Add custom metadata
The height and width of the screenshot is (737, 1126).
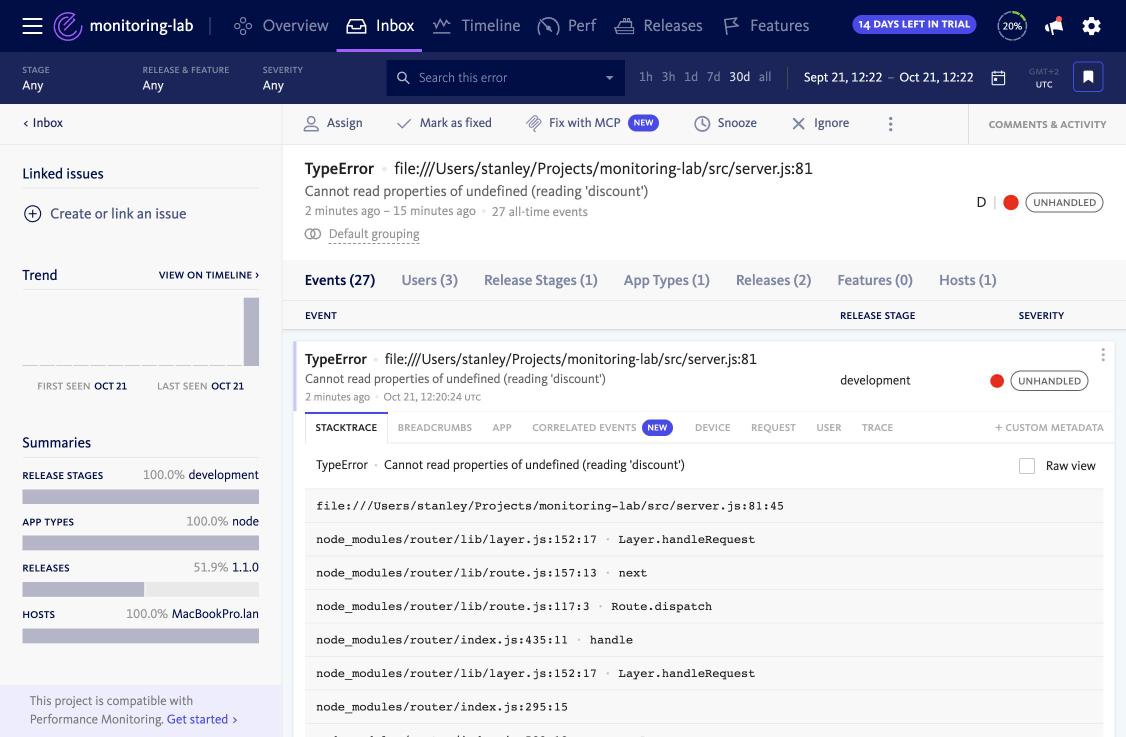1048,427
